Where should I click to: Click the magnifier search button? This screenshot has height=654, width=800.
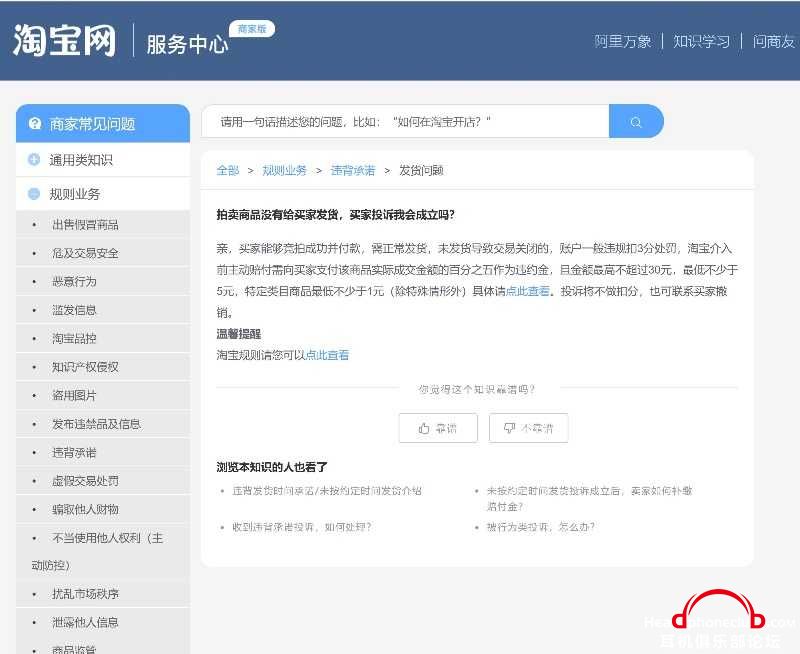pyautogui.click(x=636, y=121)
